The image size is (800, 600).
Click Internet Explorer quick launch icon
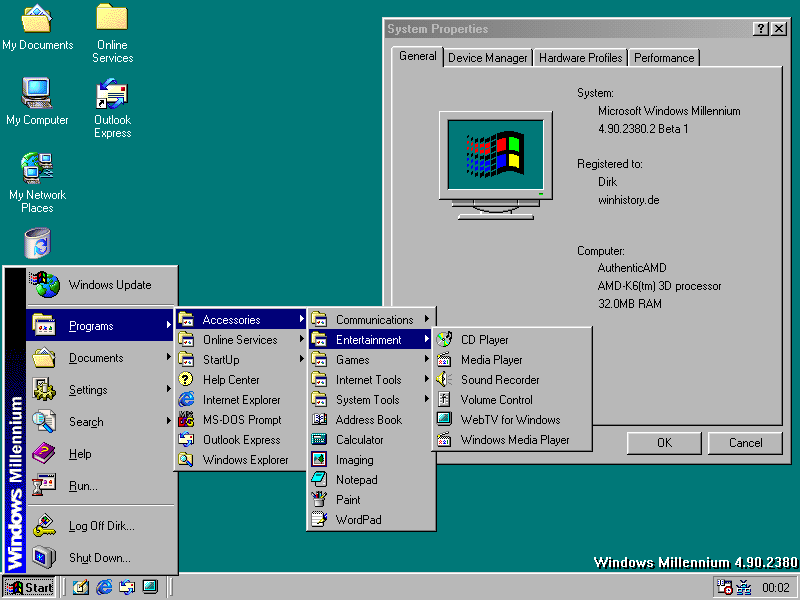pos(104,587)
